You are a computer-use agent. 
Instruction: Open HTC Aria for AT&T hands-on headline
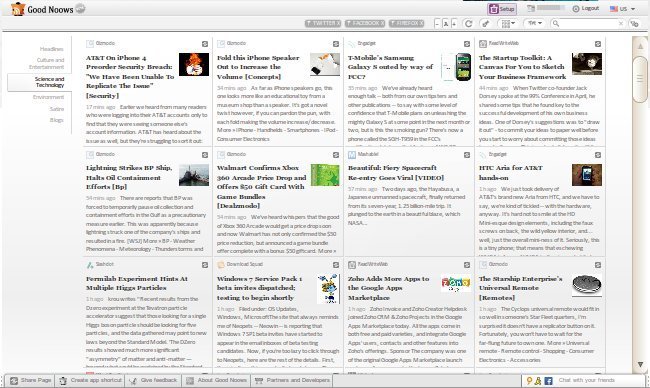[510, 173]
